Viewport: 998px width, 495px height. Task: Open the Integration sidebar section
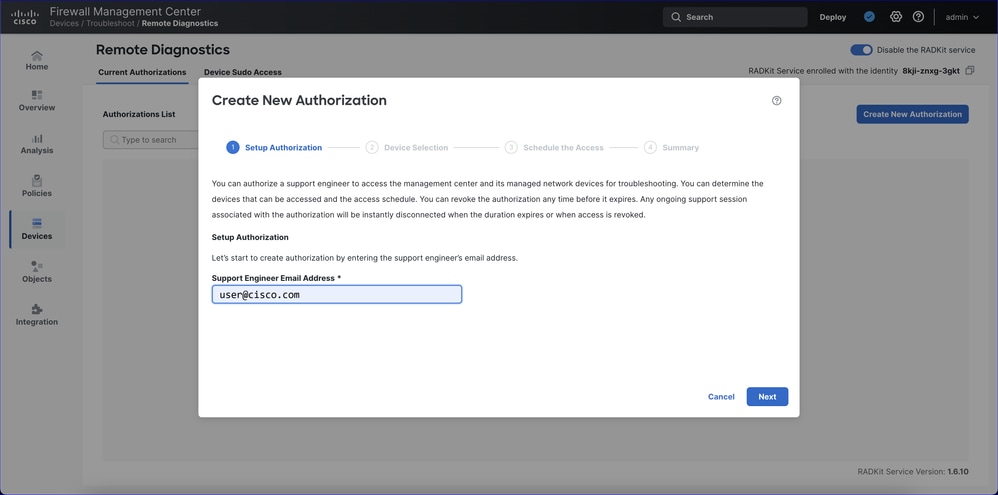(x=37, y=315)
